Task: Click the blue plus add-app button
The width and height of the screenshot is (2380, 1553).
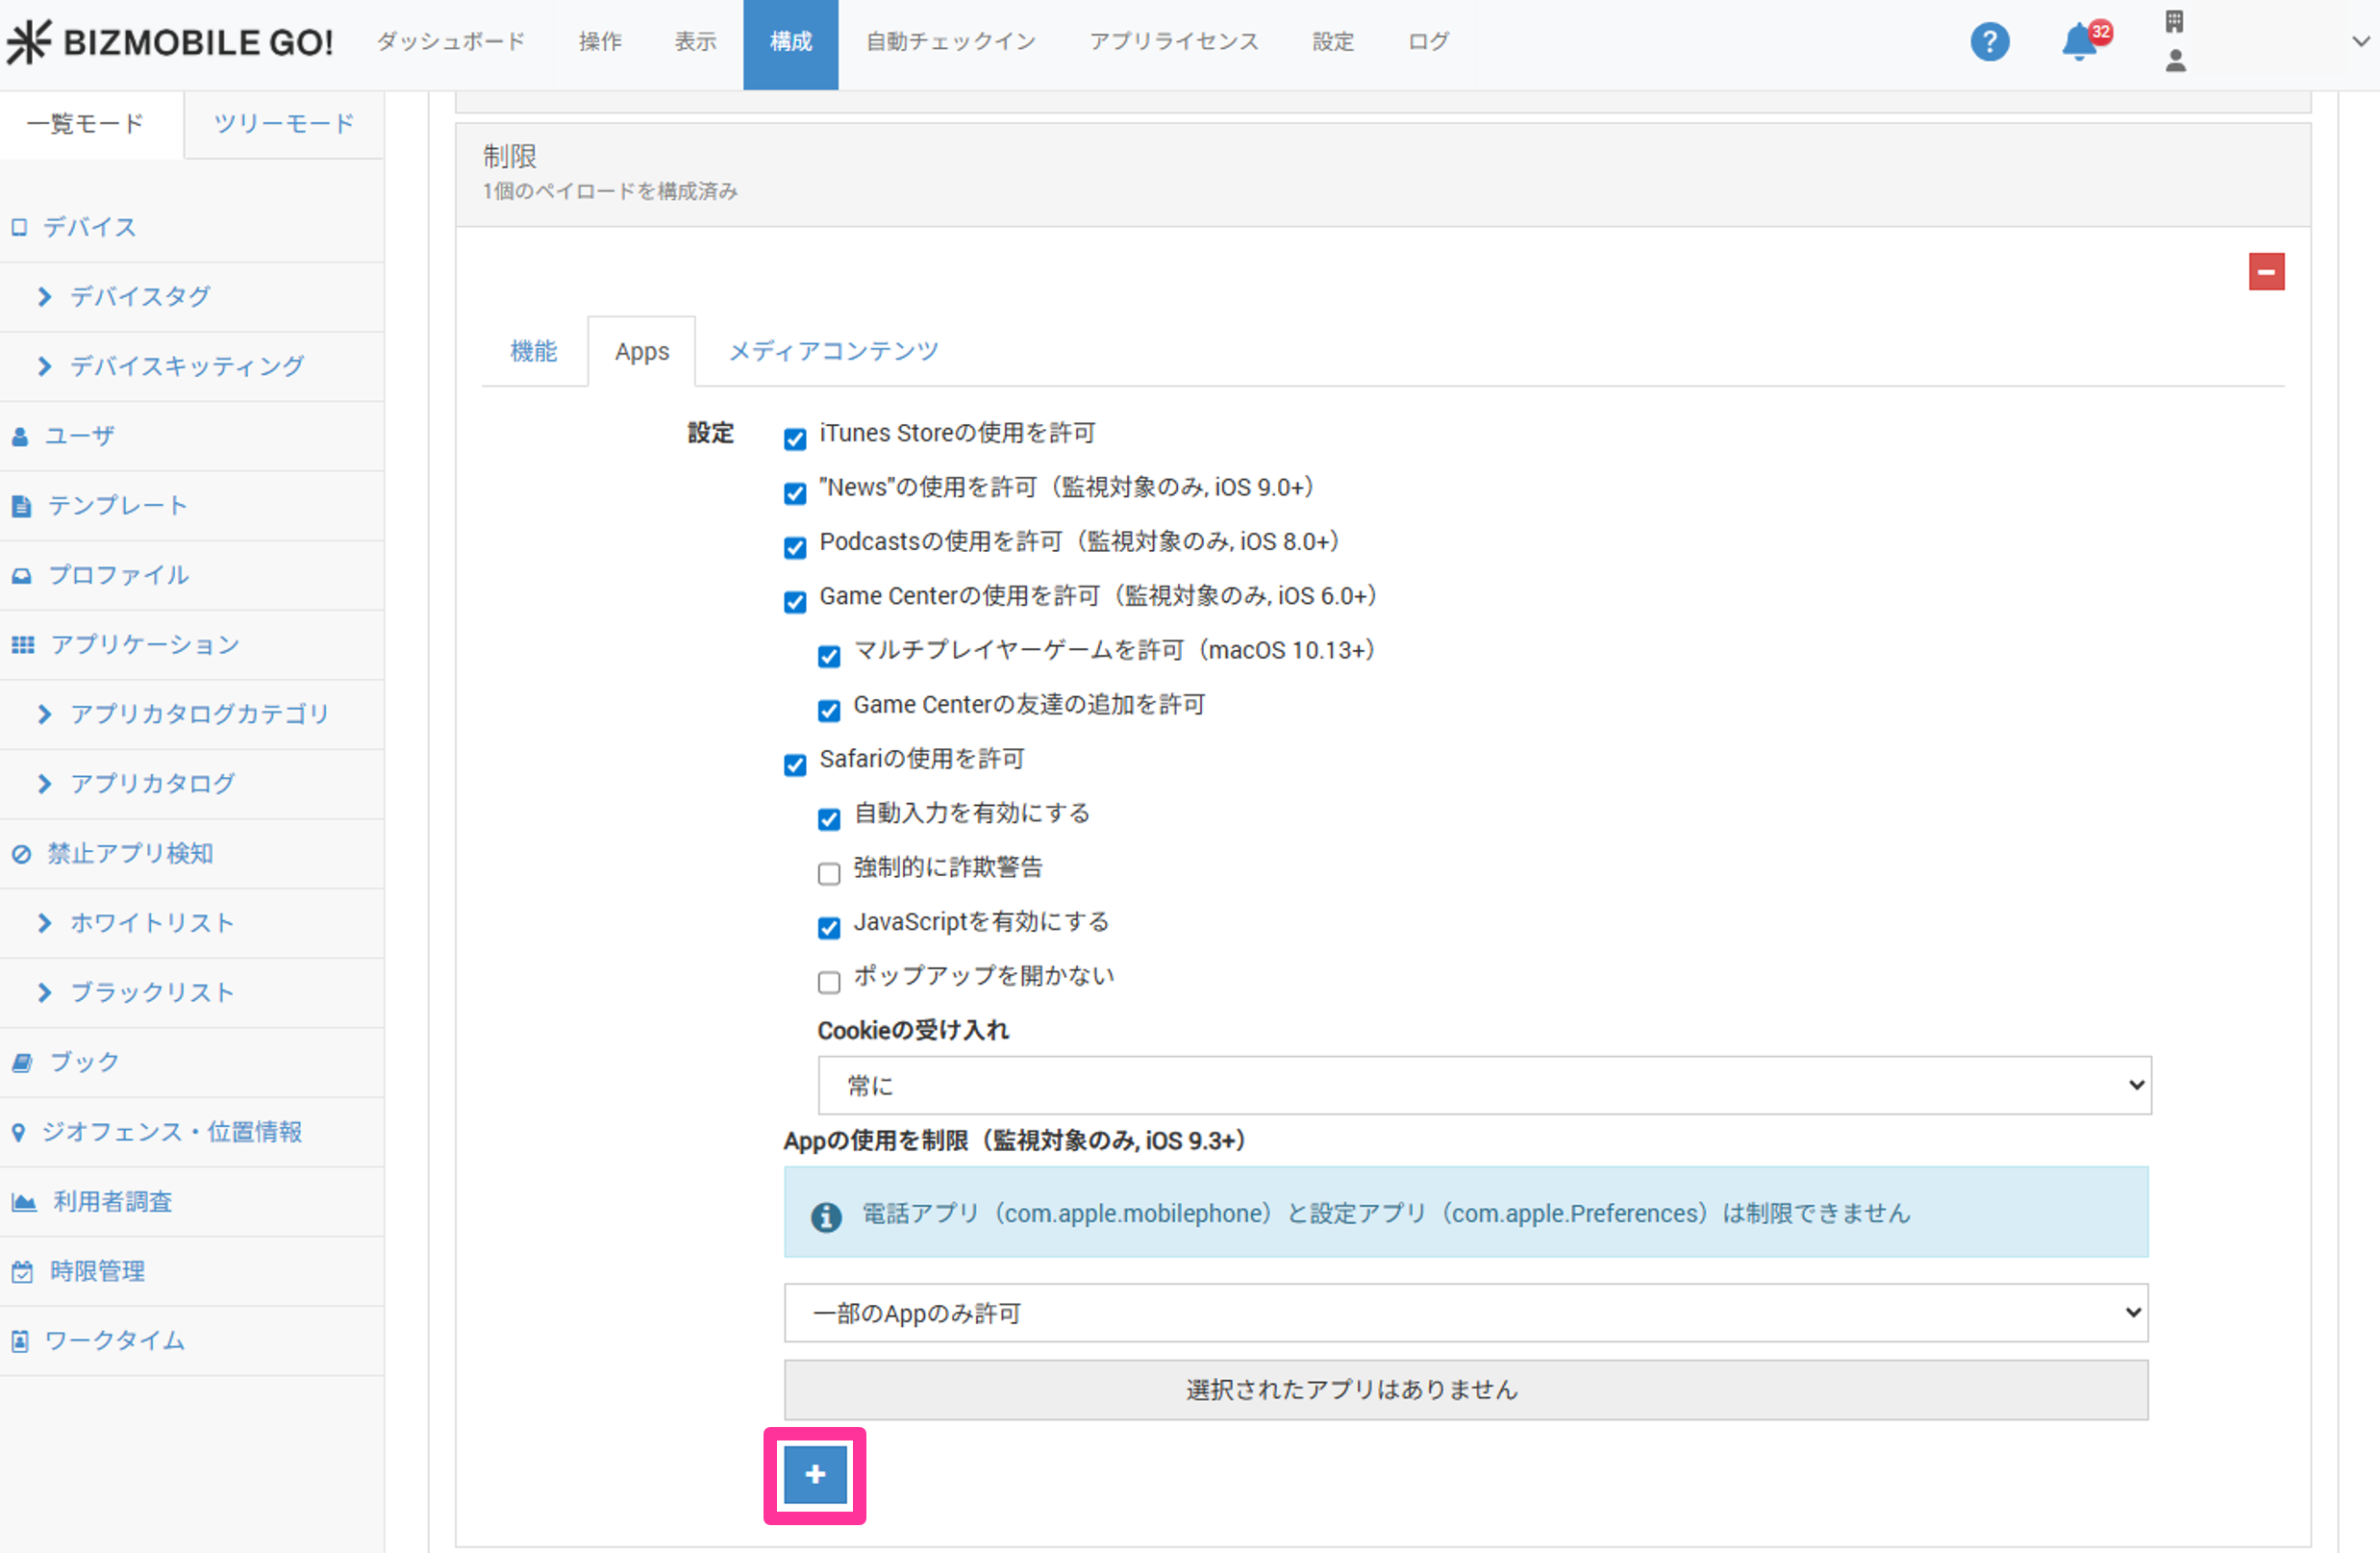Action: (x=814, y=1474)
